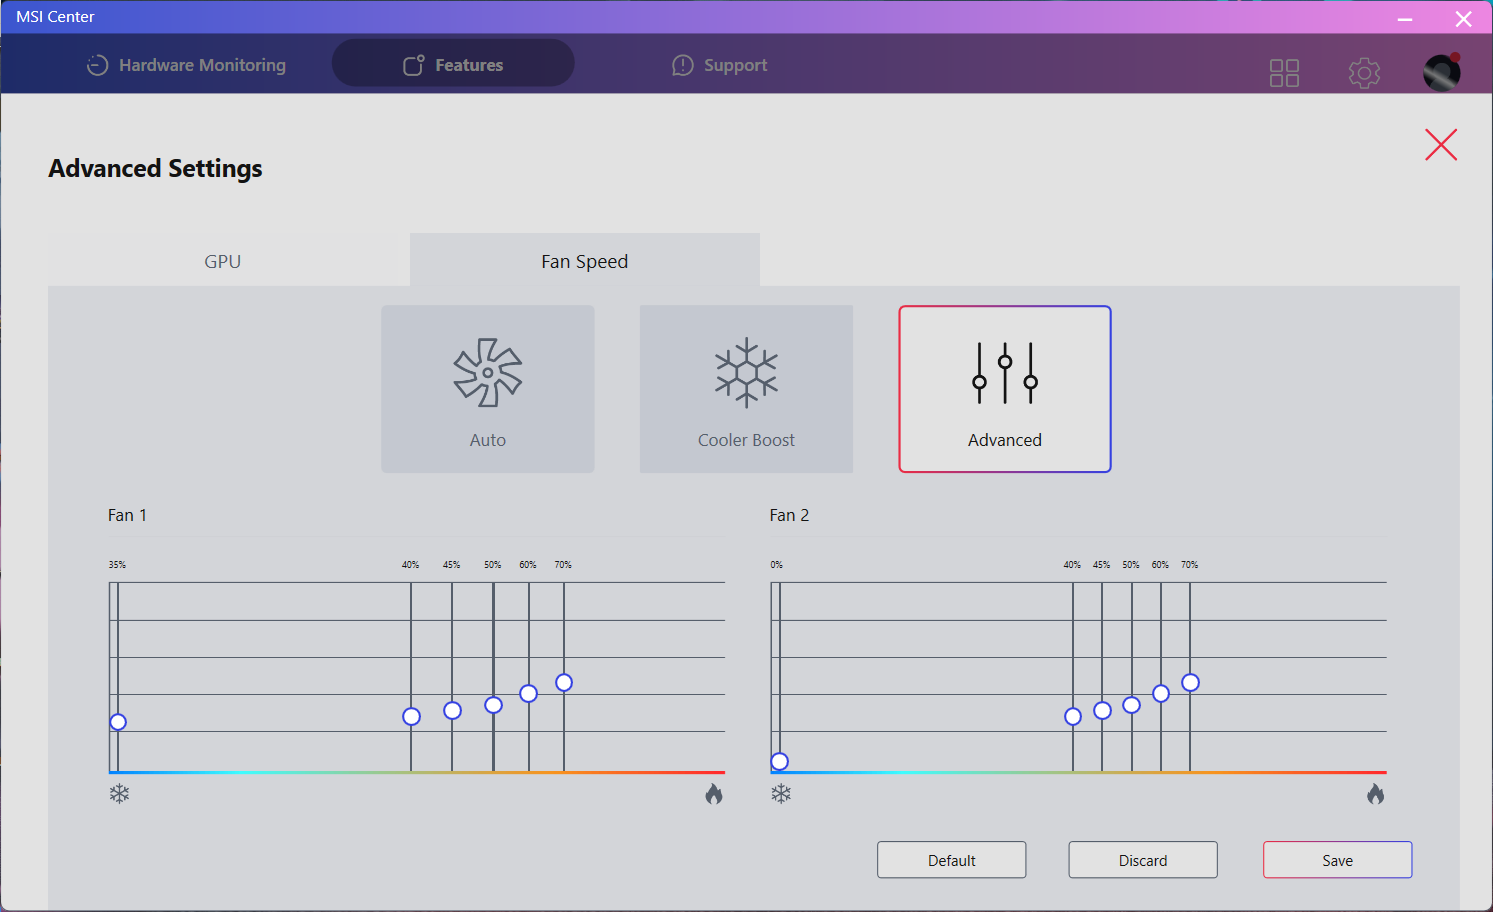Viewport: 1493px width, 912px height.
Task: Click the snowflake icon under Fan 2 graph
Action: pyautogui.click(x=781, y=794)
